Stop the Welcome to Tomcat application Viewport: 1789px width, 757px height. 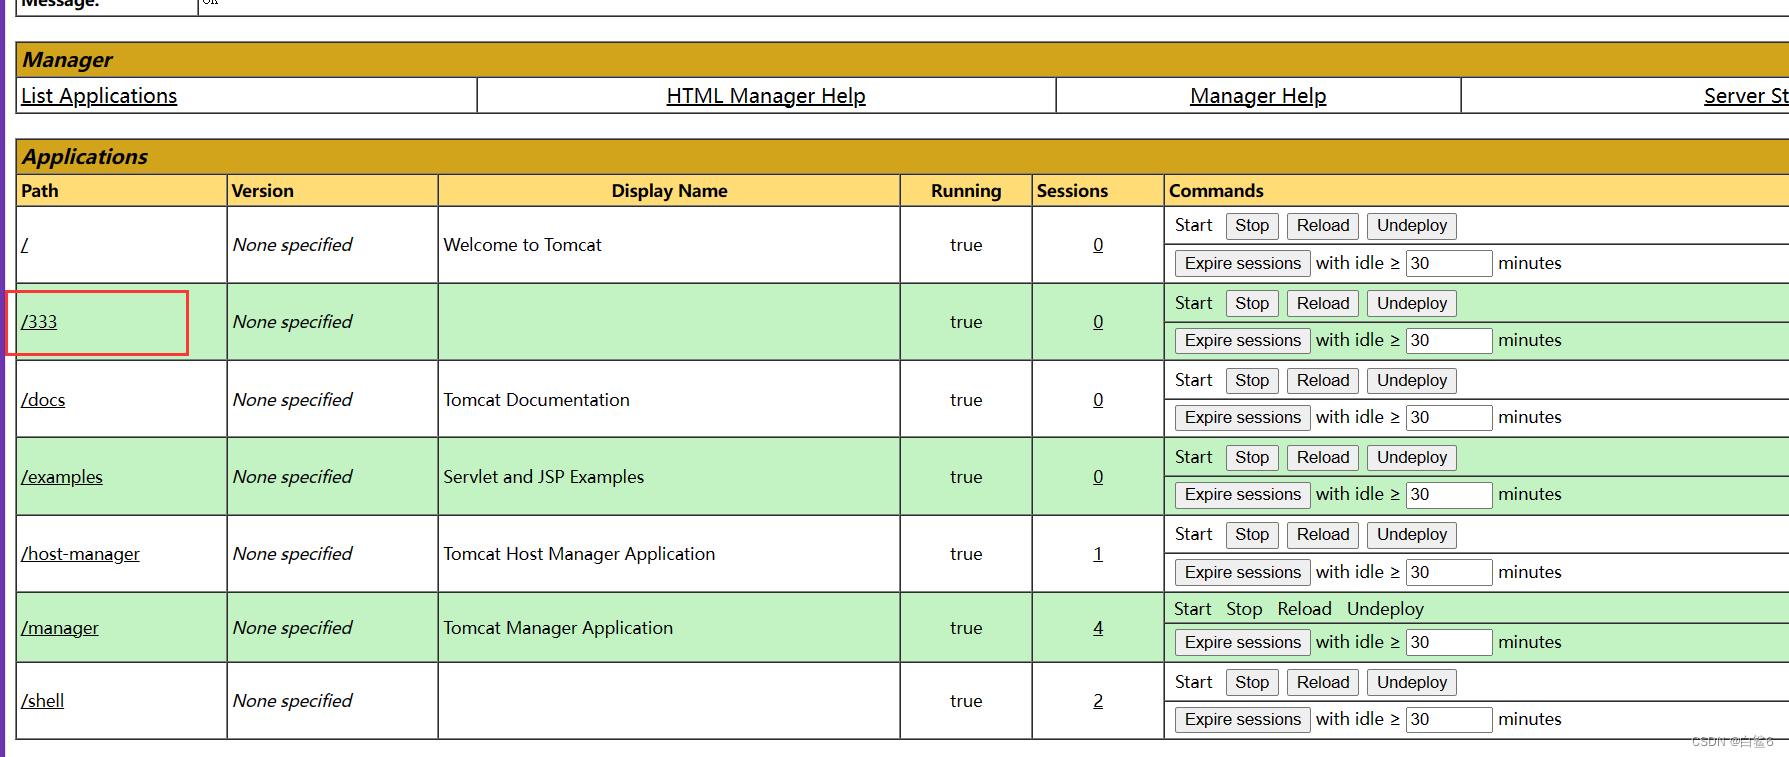(x=1252, y=226)
